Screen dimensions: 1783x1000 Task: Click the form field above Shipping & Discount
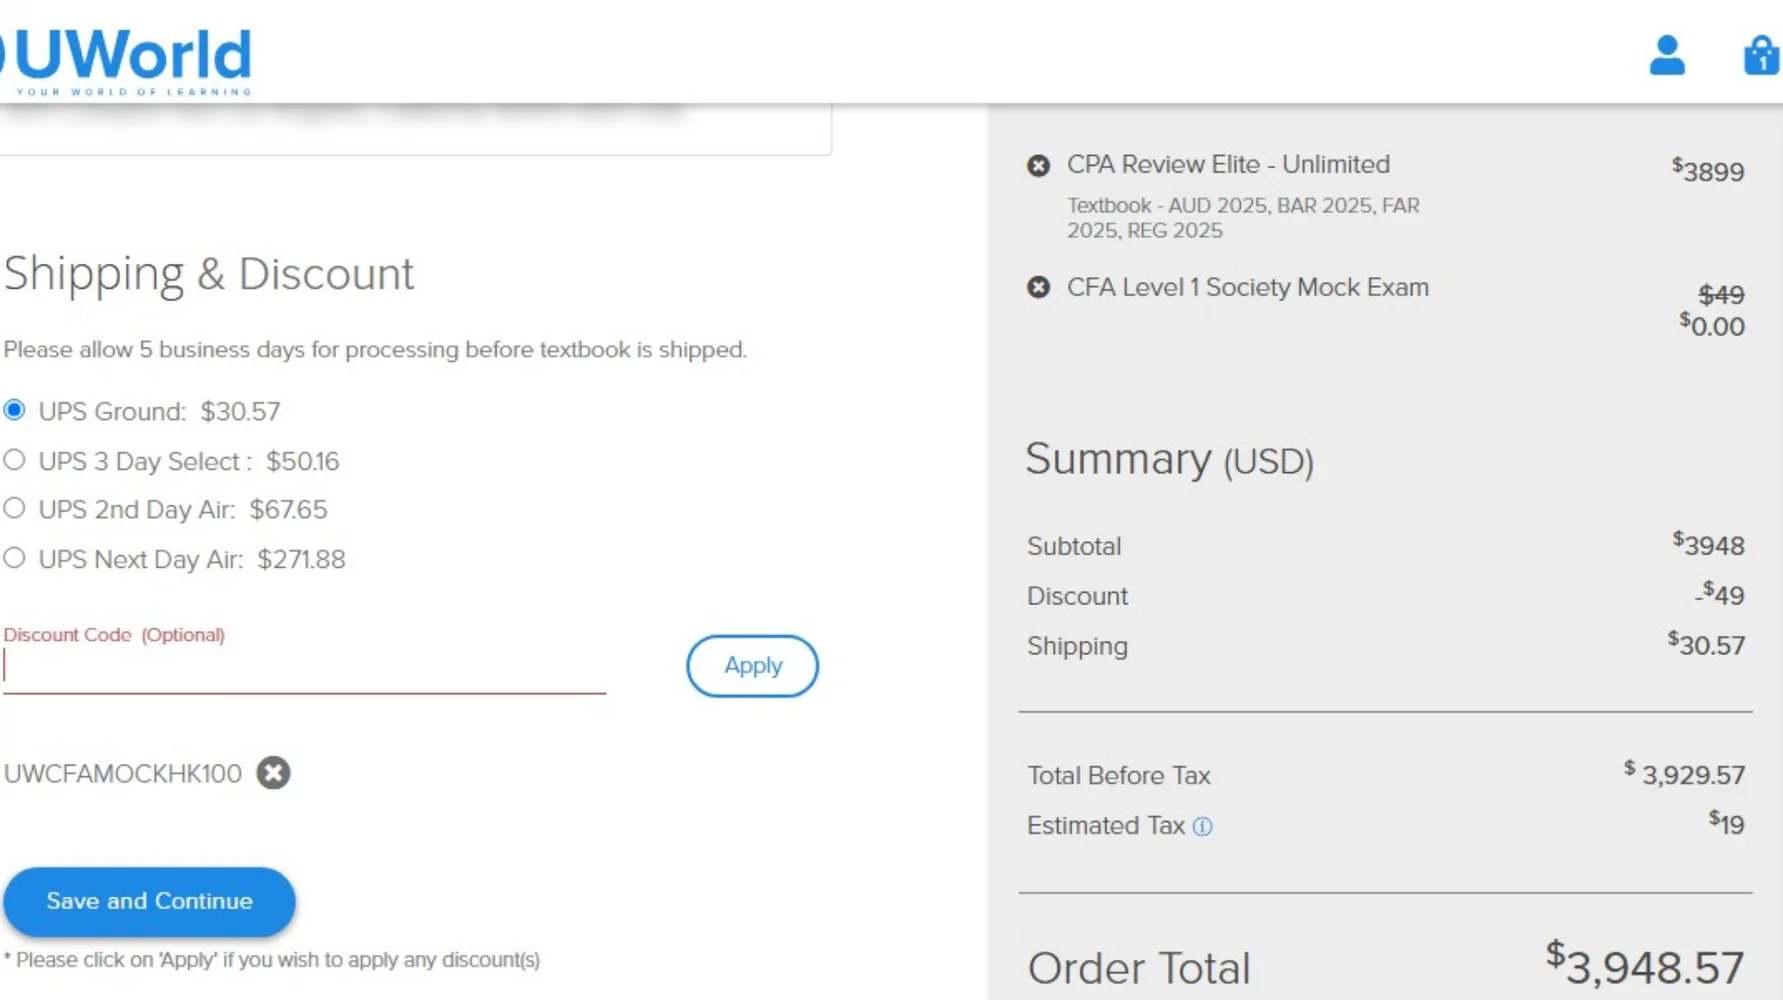(415, 125)
